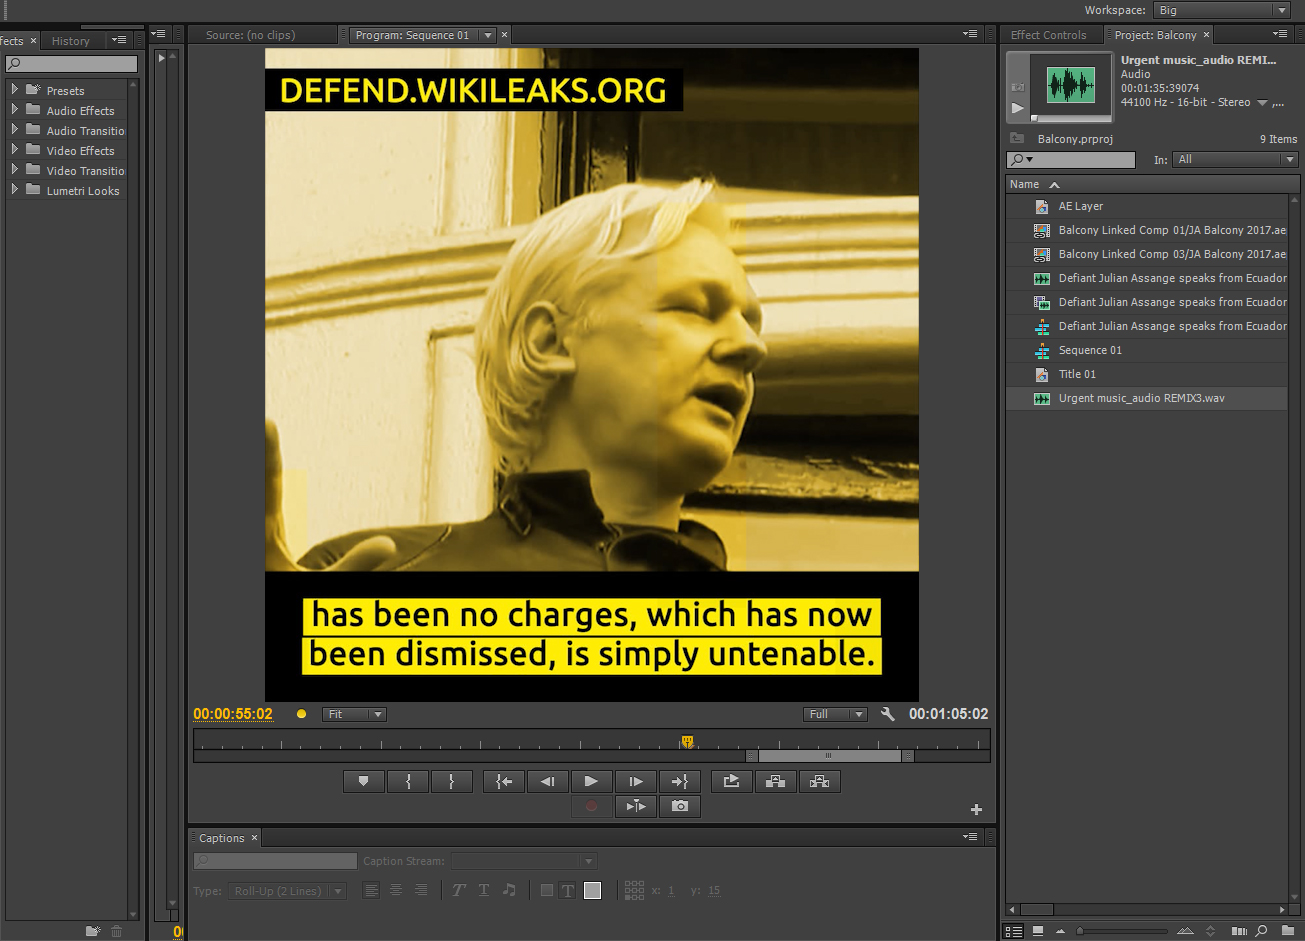Click the Extract button
This screenshot has width=1305, height=941.
[820, 782]
